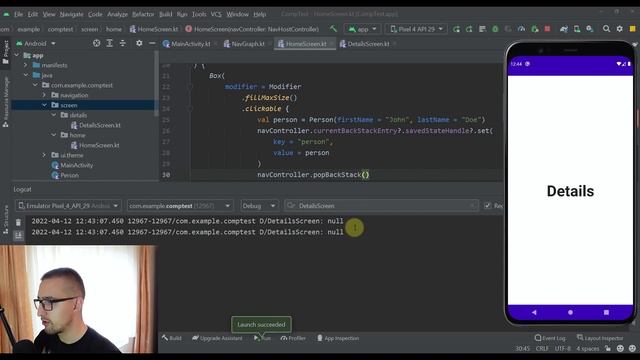Image resolution: width=640 pixels, height=360 pixels.
Task: Open the com.example.comptest process dropdown
Action: [x=180, y=206]
